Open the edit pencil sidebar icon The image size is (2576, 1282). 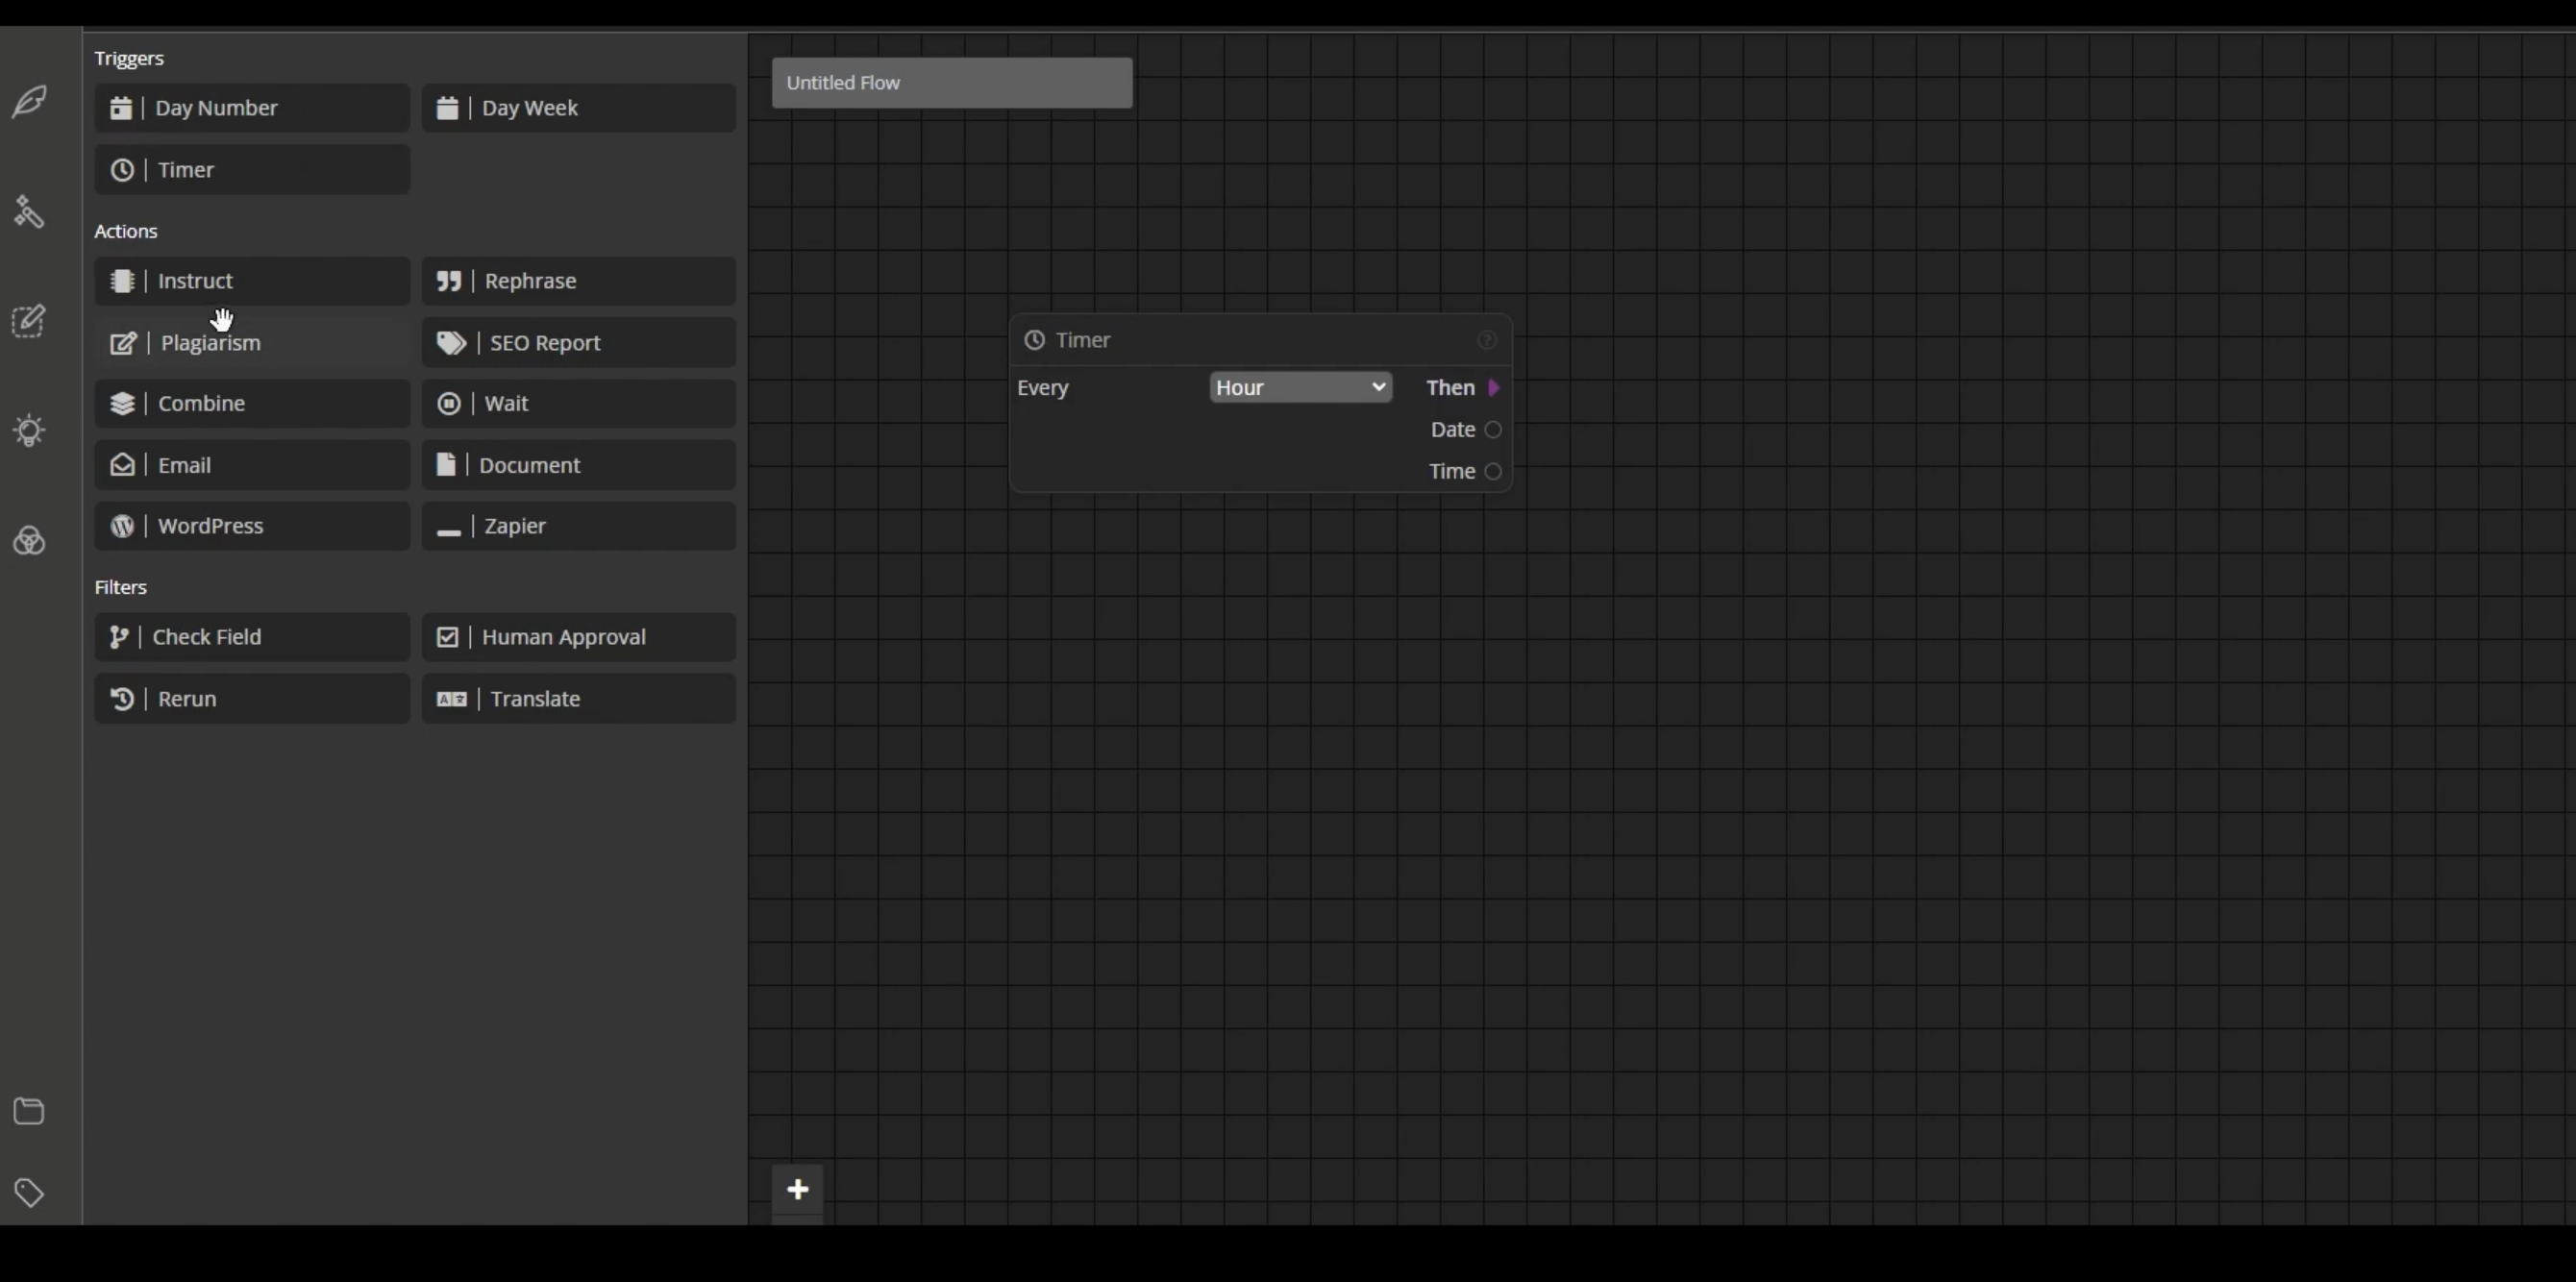pos(29,321)
